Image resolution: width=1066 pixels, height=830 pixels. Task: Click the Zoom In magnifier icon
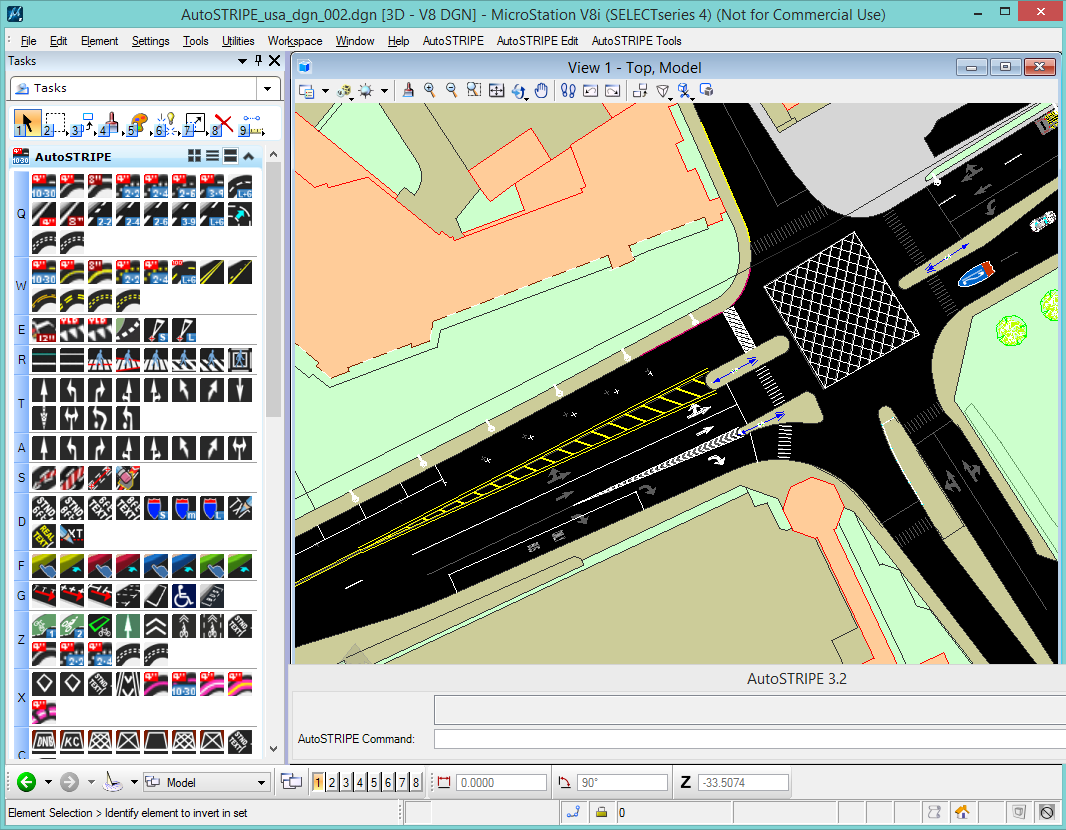pyautogui.click(x=430, y=90)
